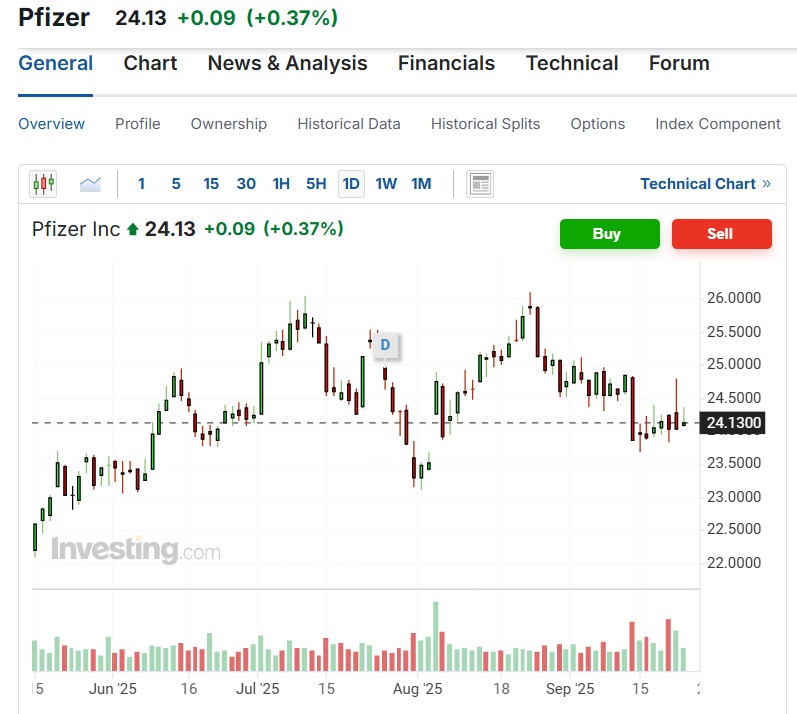Select the 1H hourly interval
The height and width of the screenshot is (714, 797).
coord(281,184)
